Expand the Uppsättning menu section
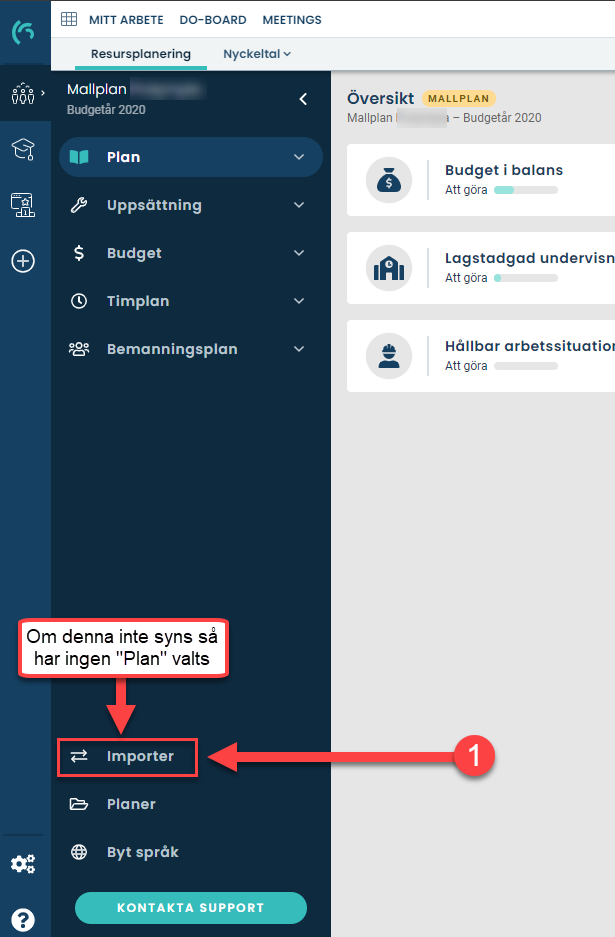 pos(190,205)
